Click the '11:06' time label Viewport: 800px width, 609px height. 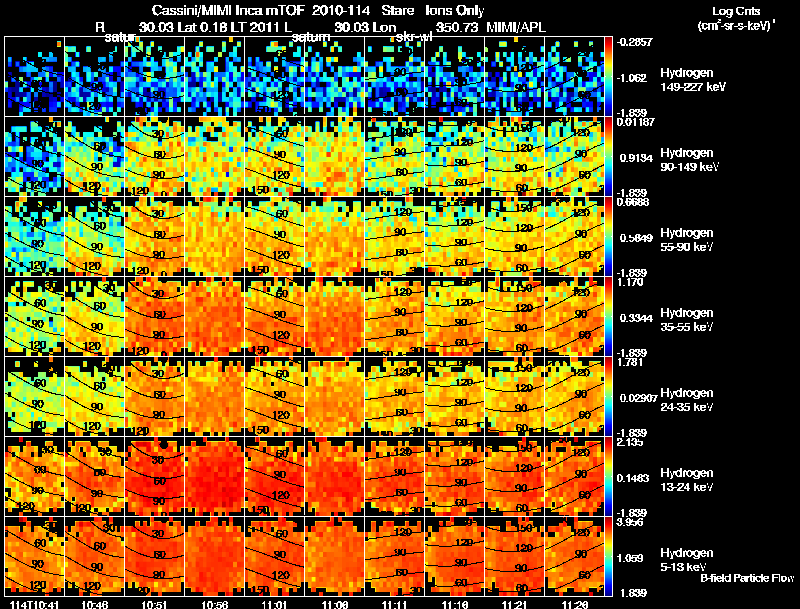[335, 604]
